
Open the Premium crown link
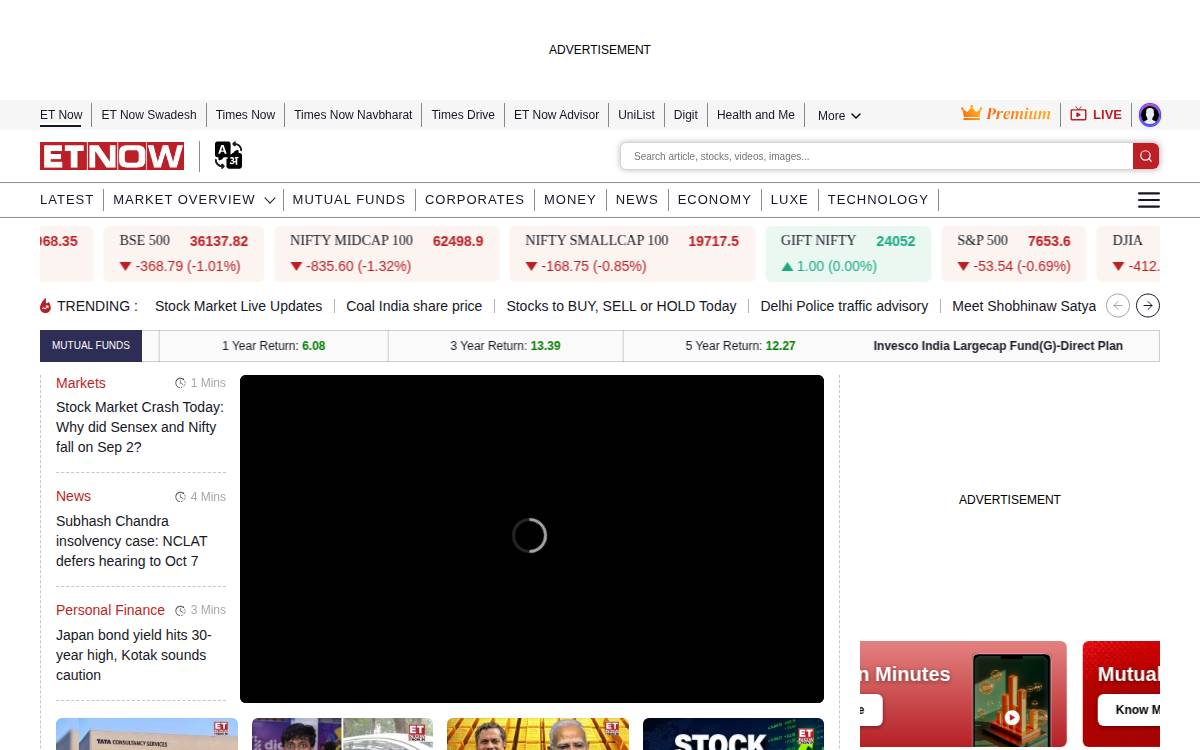1006,114
